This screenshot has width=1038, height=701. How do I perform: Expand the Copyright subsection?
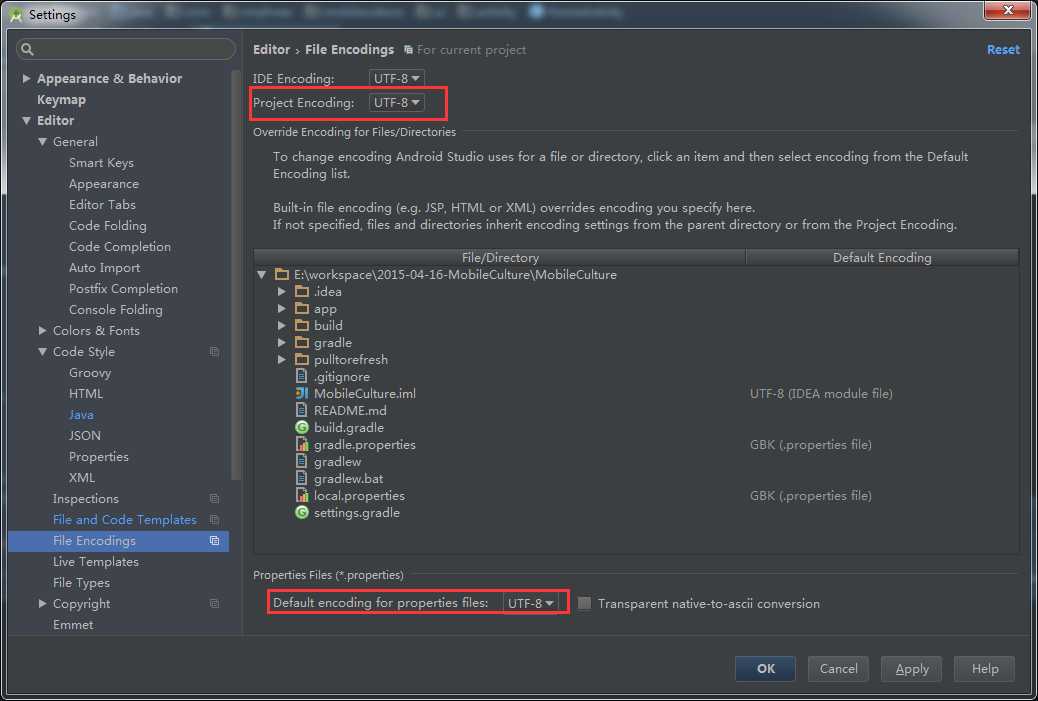[x=42, y=604]
